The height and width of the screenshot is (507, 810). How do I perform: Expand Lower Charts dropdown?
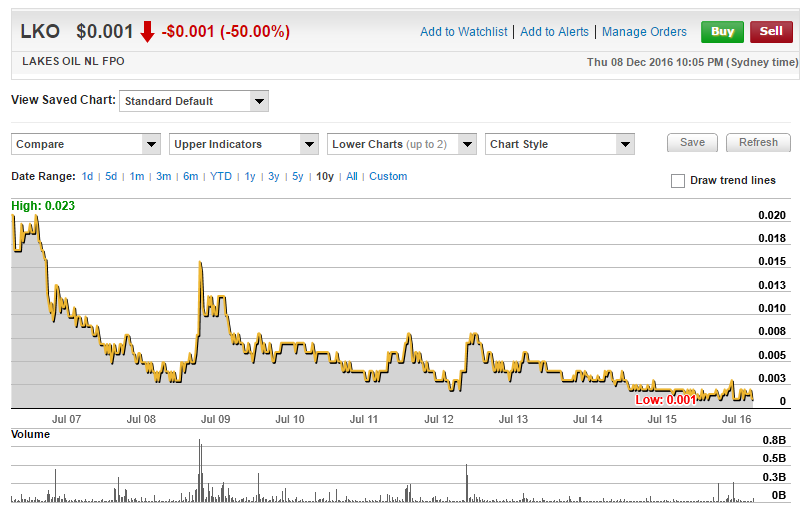tap(402, 144)
